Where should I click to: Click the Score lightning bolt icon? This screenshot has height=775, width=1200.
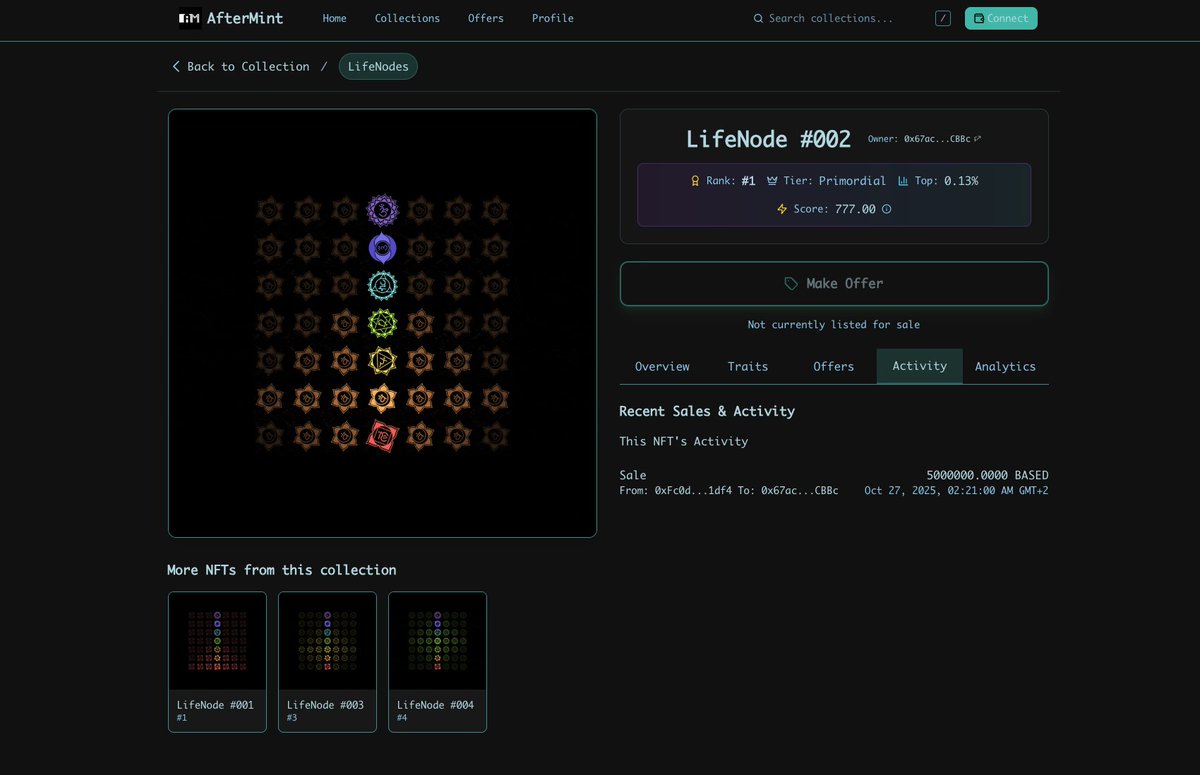pos(782,209)
